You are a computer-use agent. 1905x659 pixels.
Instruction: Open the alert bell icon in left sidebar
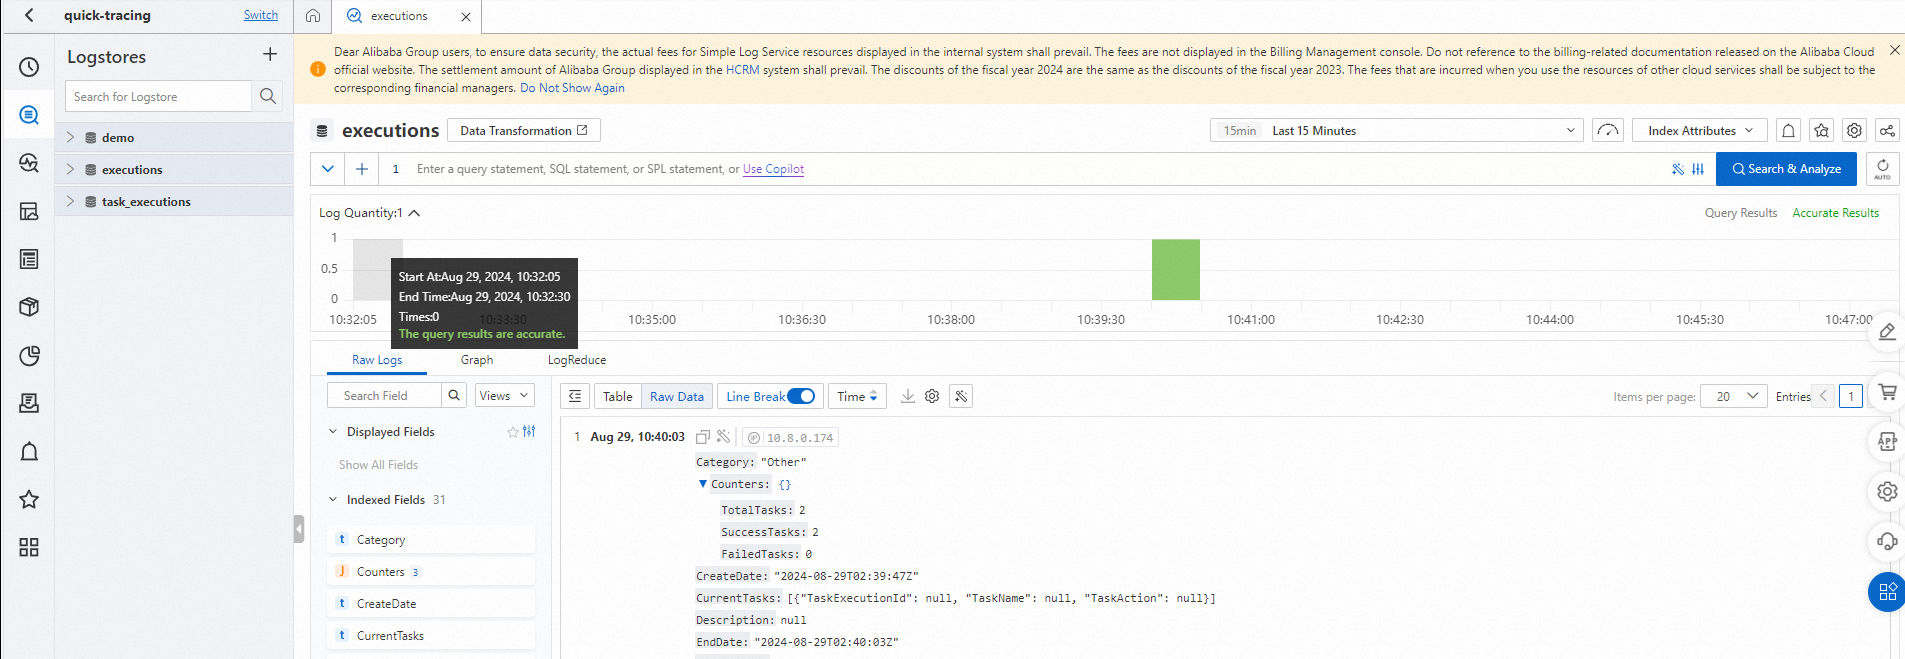29,452
